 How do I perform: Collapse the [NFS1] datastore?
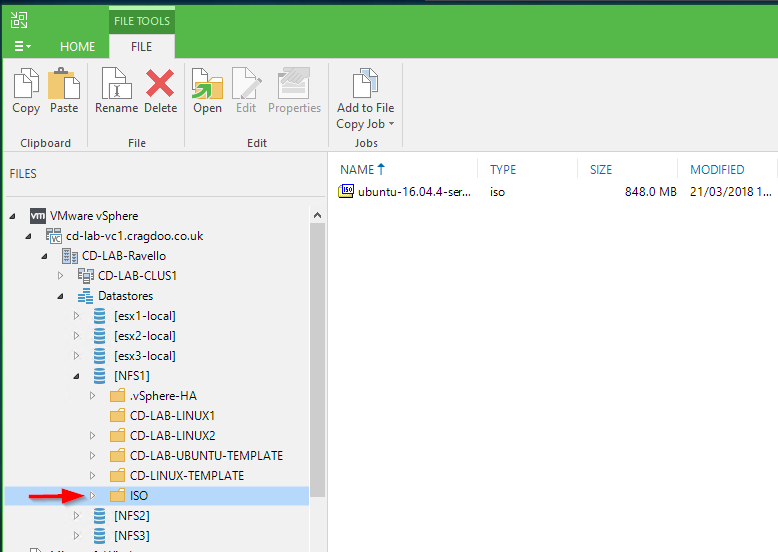pos(76,376)
